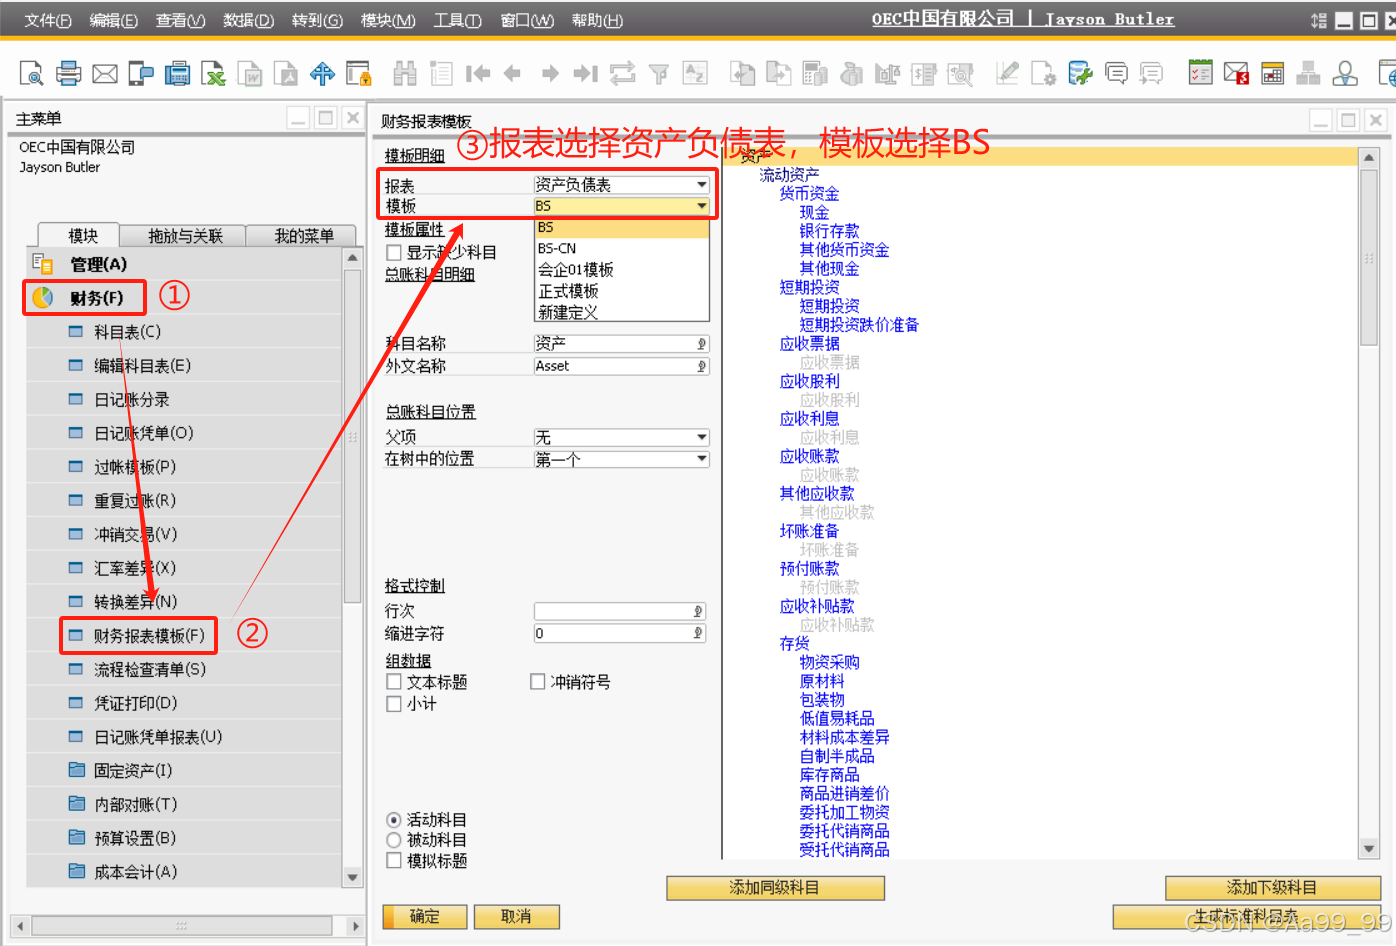
Task: Click the SMS phone message icon
Action: 141,72
